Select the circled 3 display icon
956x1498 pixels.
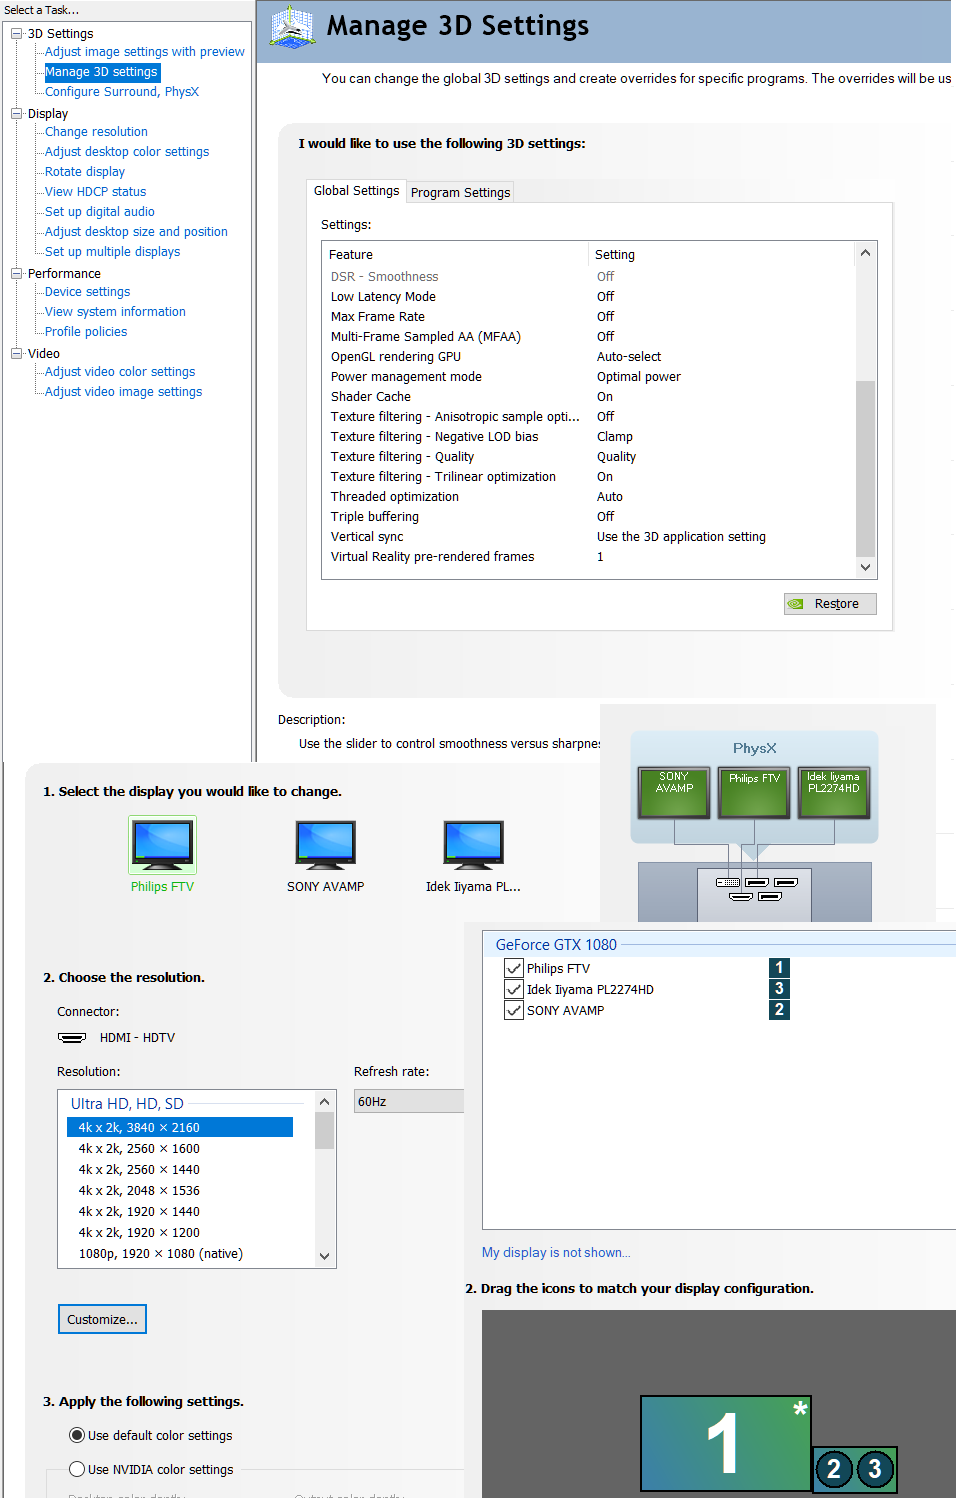click(x=875, y=1469)
